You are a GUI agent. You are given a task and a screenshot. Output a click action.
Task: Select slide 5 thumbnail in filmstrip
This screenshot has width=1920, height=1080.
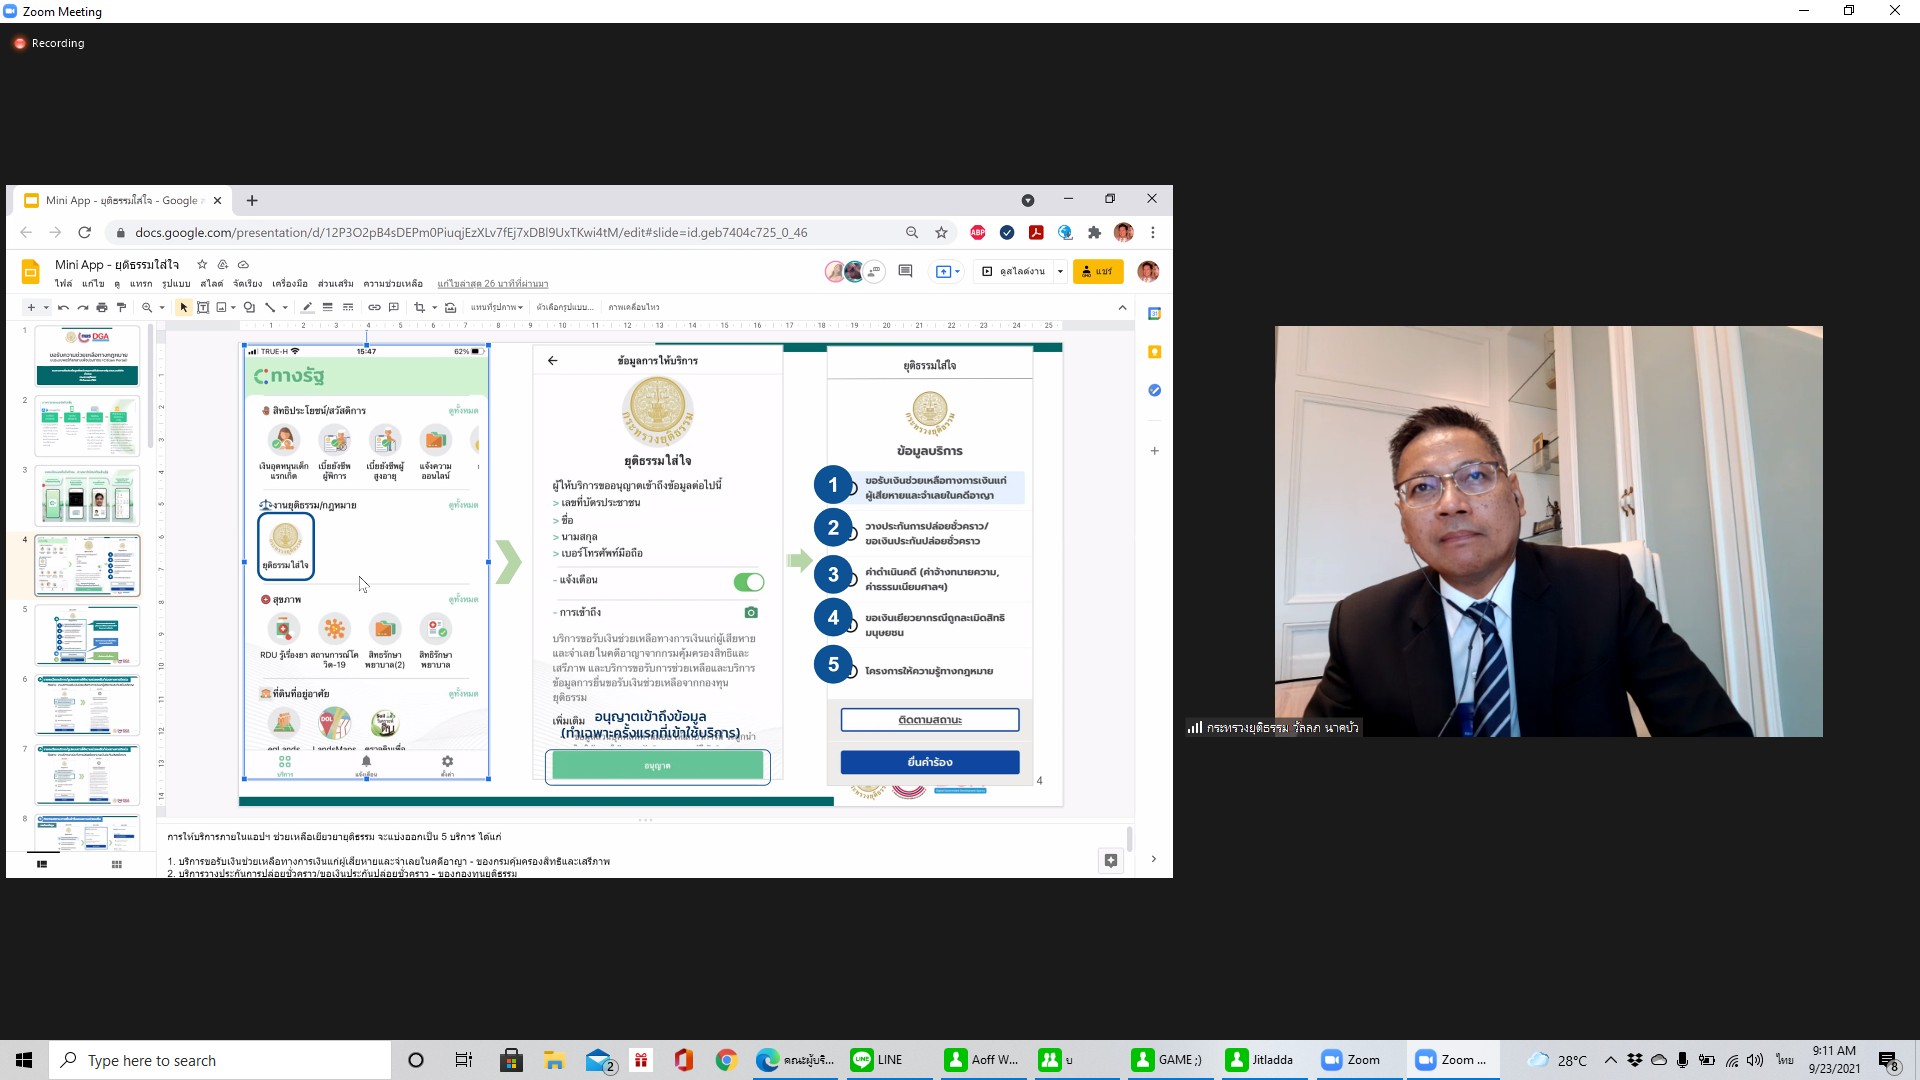click(87, 635)
